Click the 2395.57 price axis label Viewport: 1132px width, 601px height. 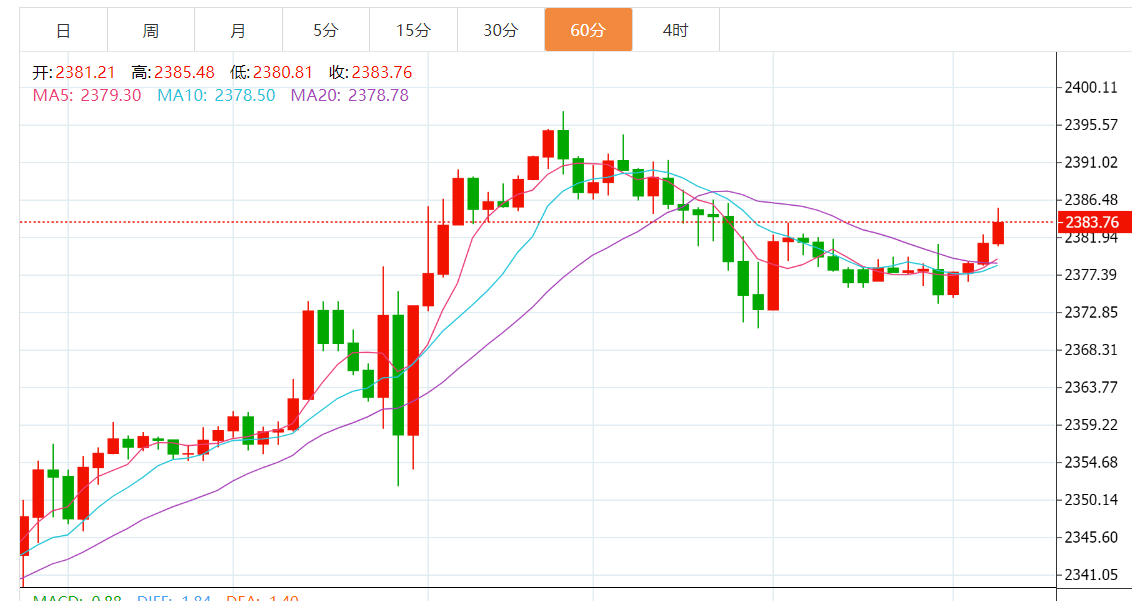1091,125
